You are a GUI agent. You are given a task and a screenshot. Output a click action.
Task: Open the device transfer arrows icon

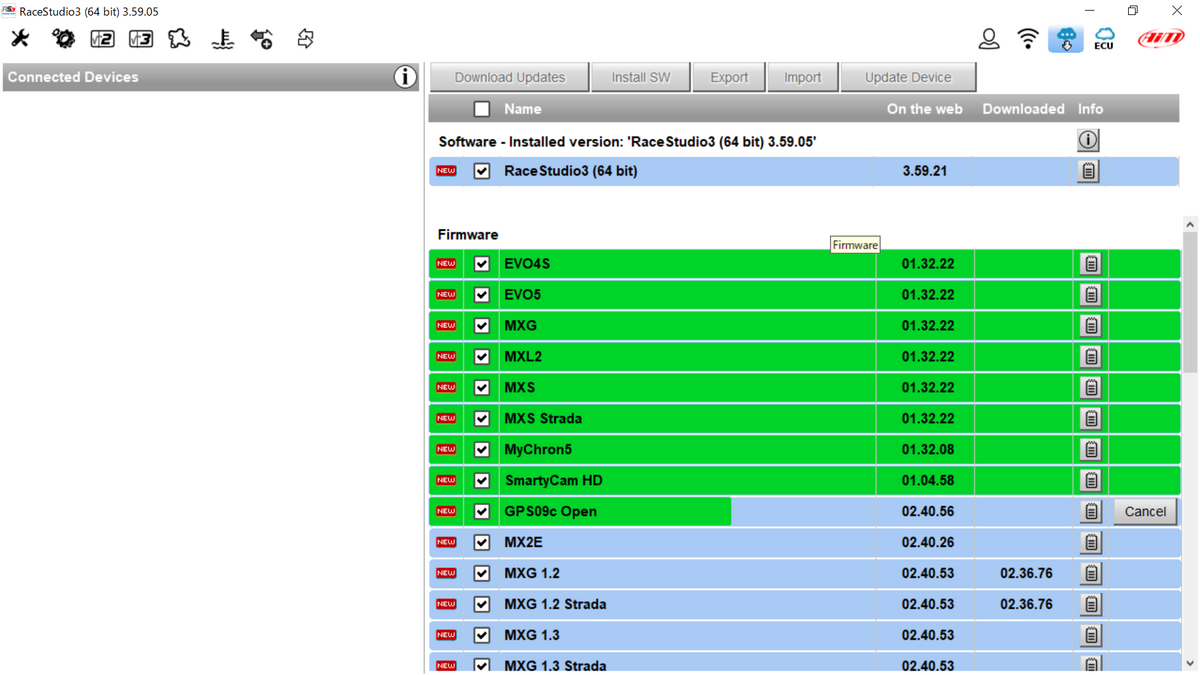point(305,39)
